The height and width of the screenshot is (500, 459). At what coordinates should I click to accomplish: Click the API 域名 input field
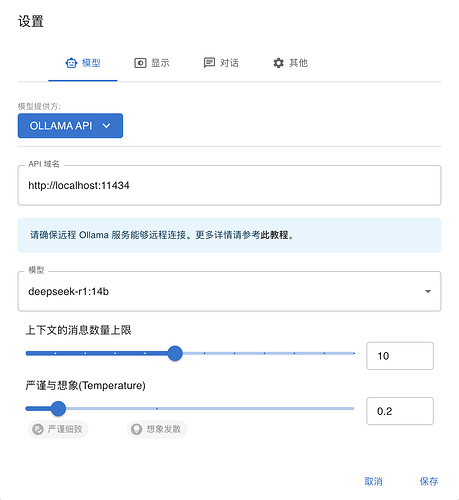pos(229,185)
